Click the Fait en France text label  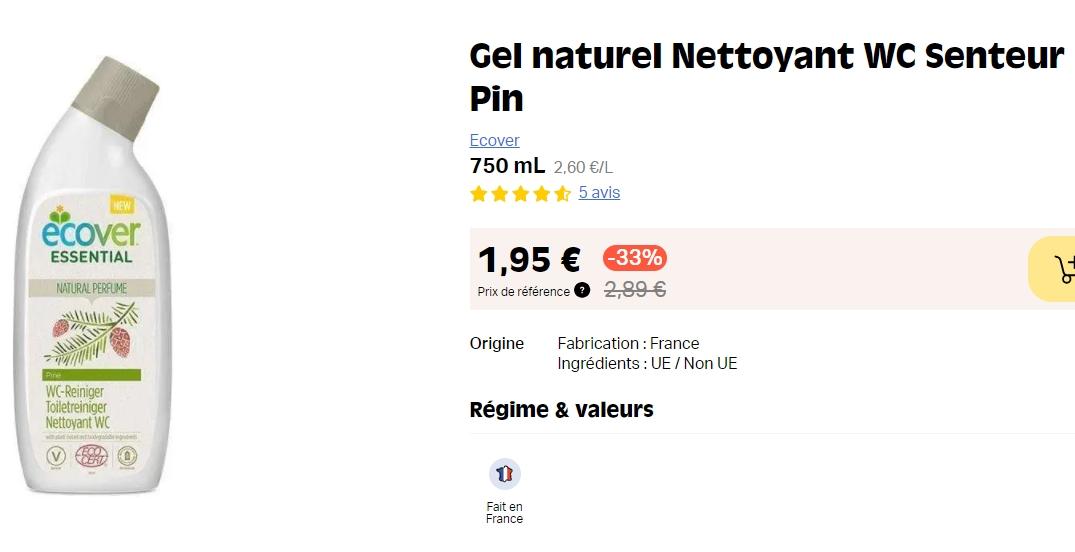click(x=504, y=513)
